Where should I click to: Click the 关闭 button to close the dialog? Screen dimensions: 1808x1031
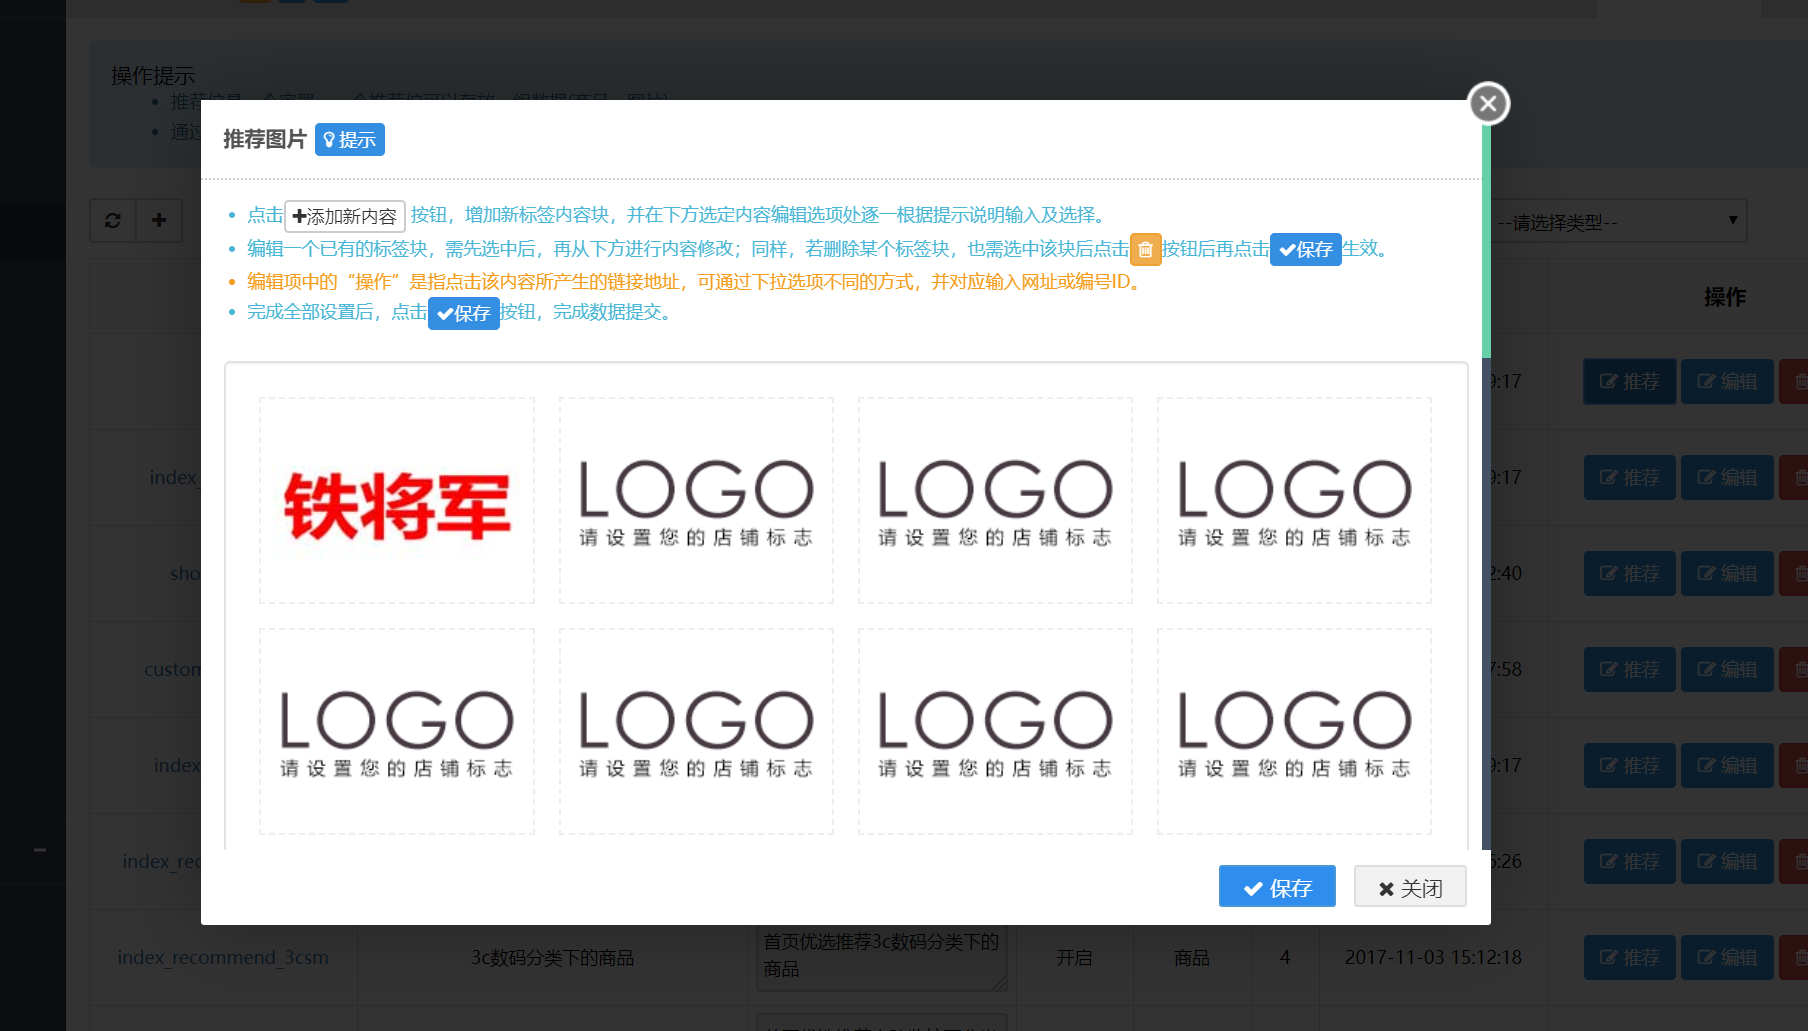1410,887
